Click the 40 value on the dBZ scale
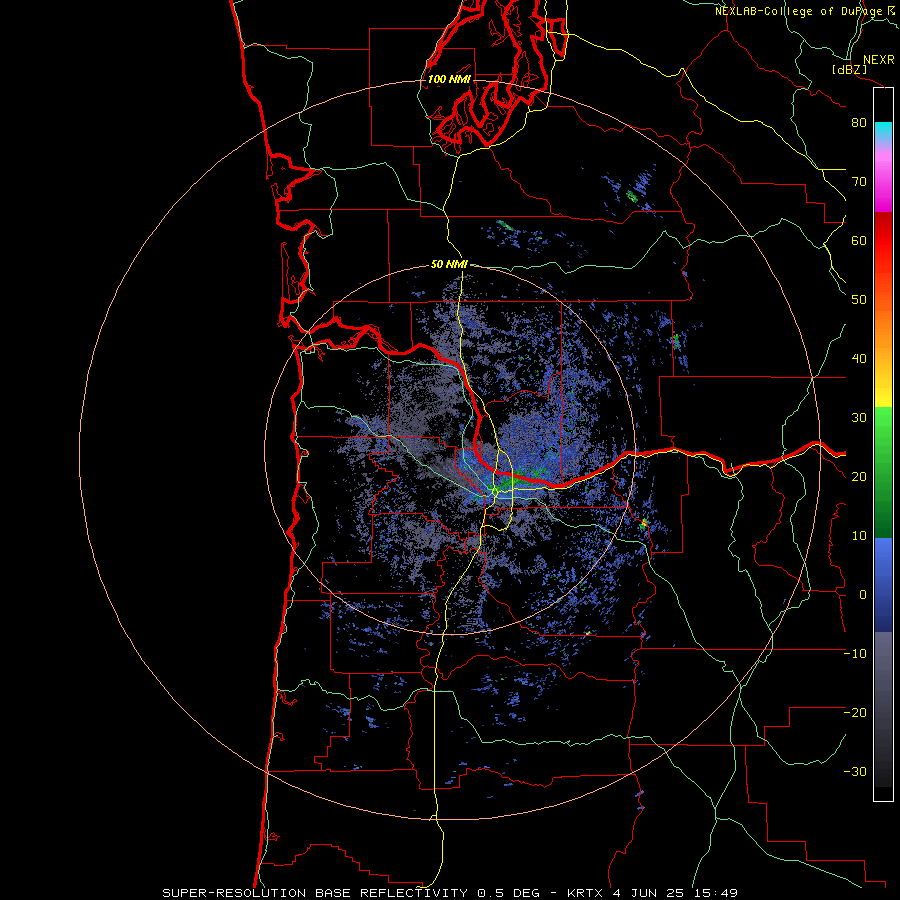 859,359
